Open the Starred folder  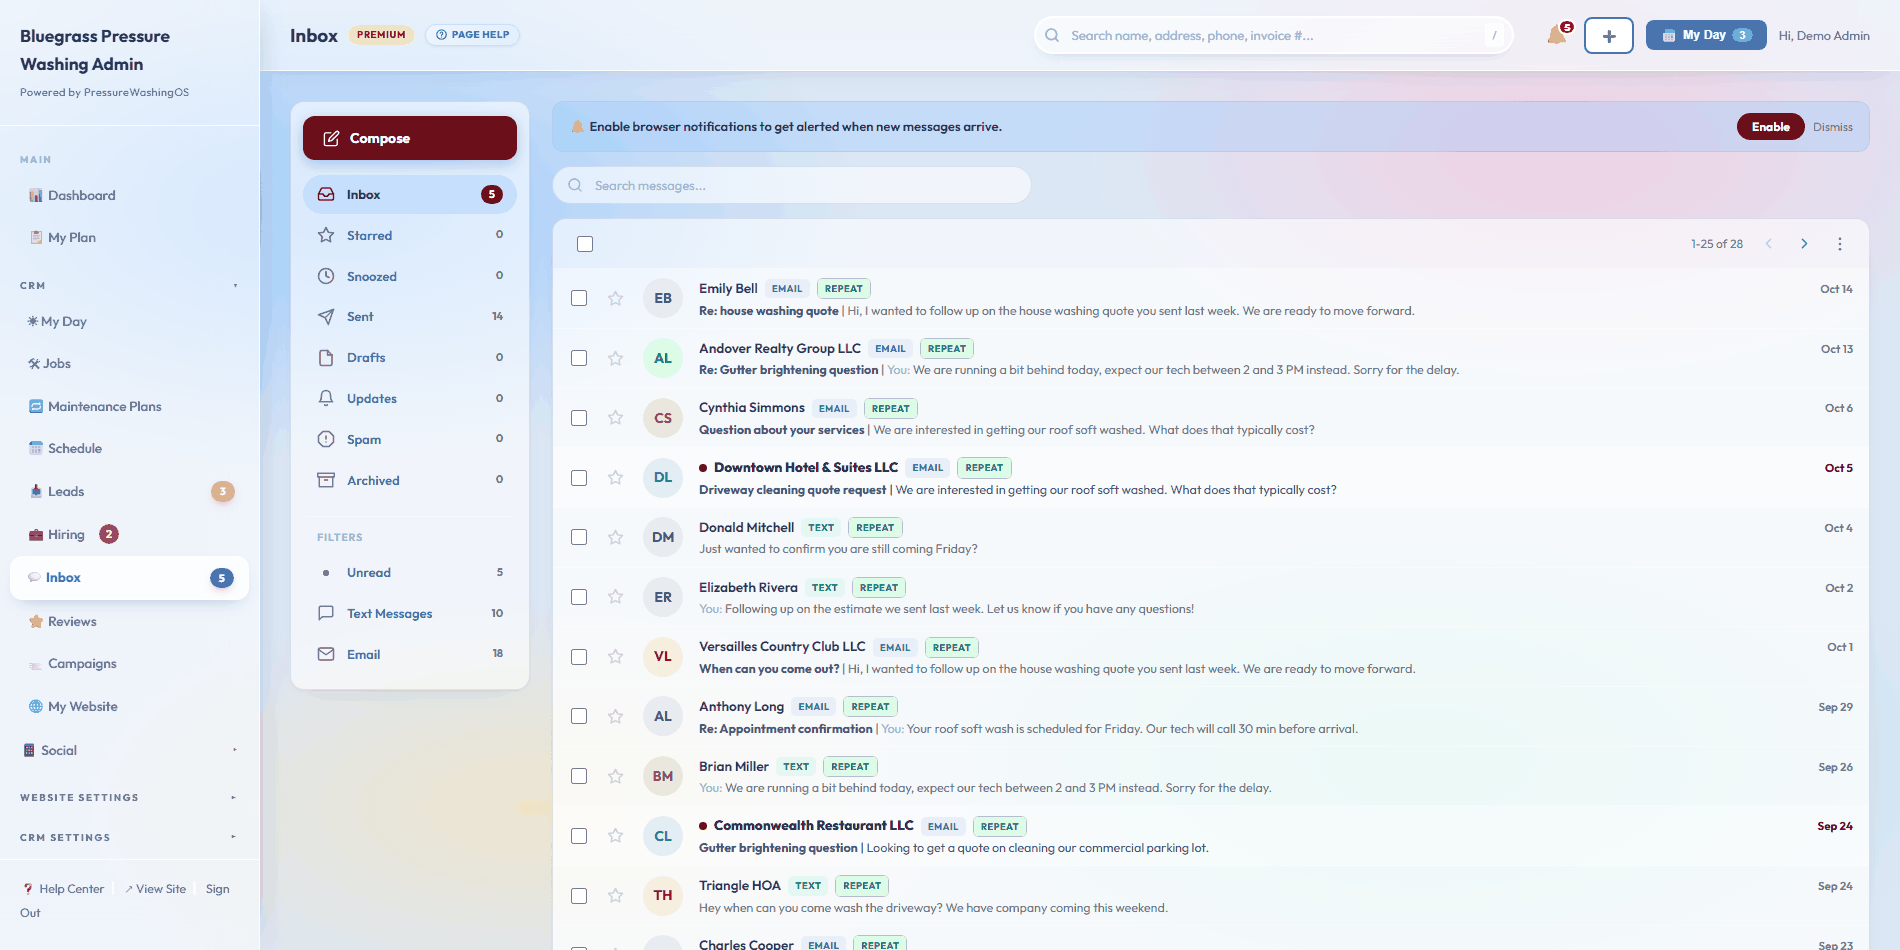click(x=410, y=235)
